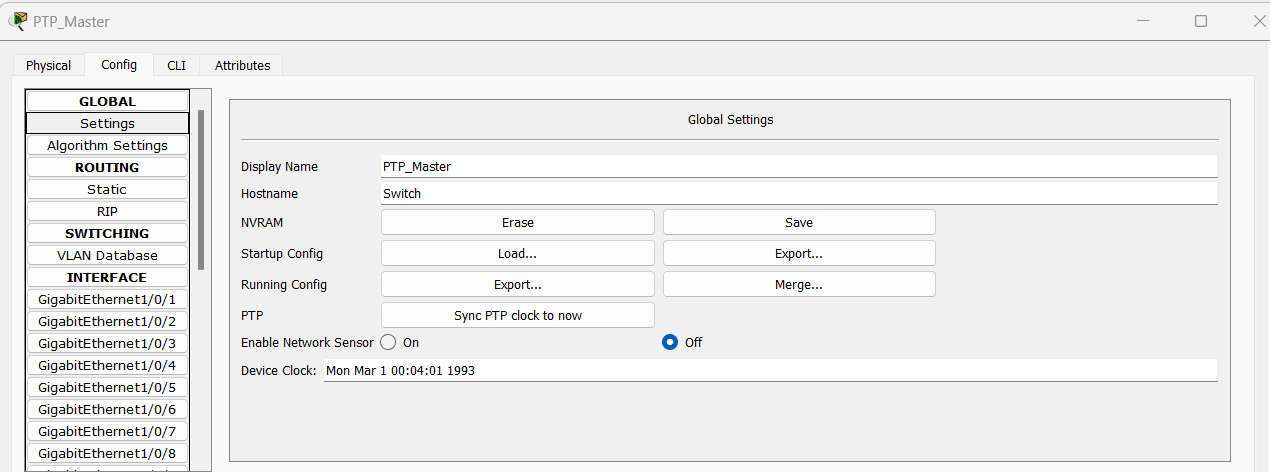Screen dimensions: 1270x472
Task: Save configuration to NVRAM
Action: point(798,222)
